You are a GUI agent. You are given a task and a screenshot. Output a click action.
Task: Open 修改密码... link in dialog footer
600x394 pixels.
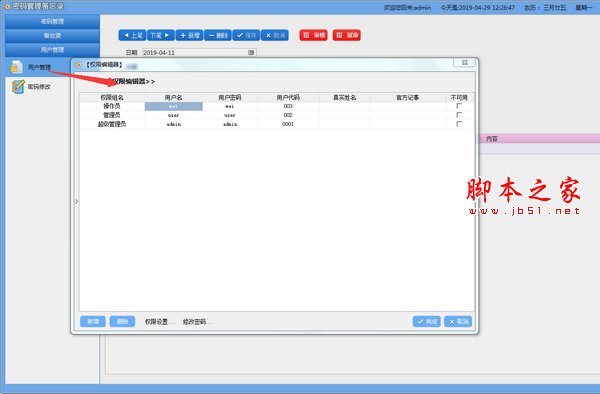[x=197, y=322]
